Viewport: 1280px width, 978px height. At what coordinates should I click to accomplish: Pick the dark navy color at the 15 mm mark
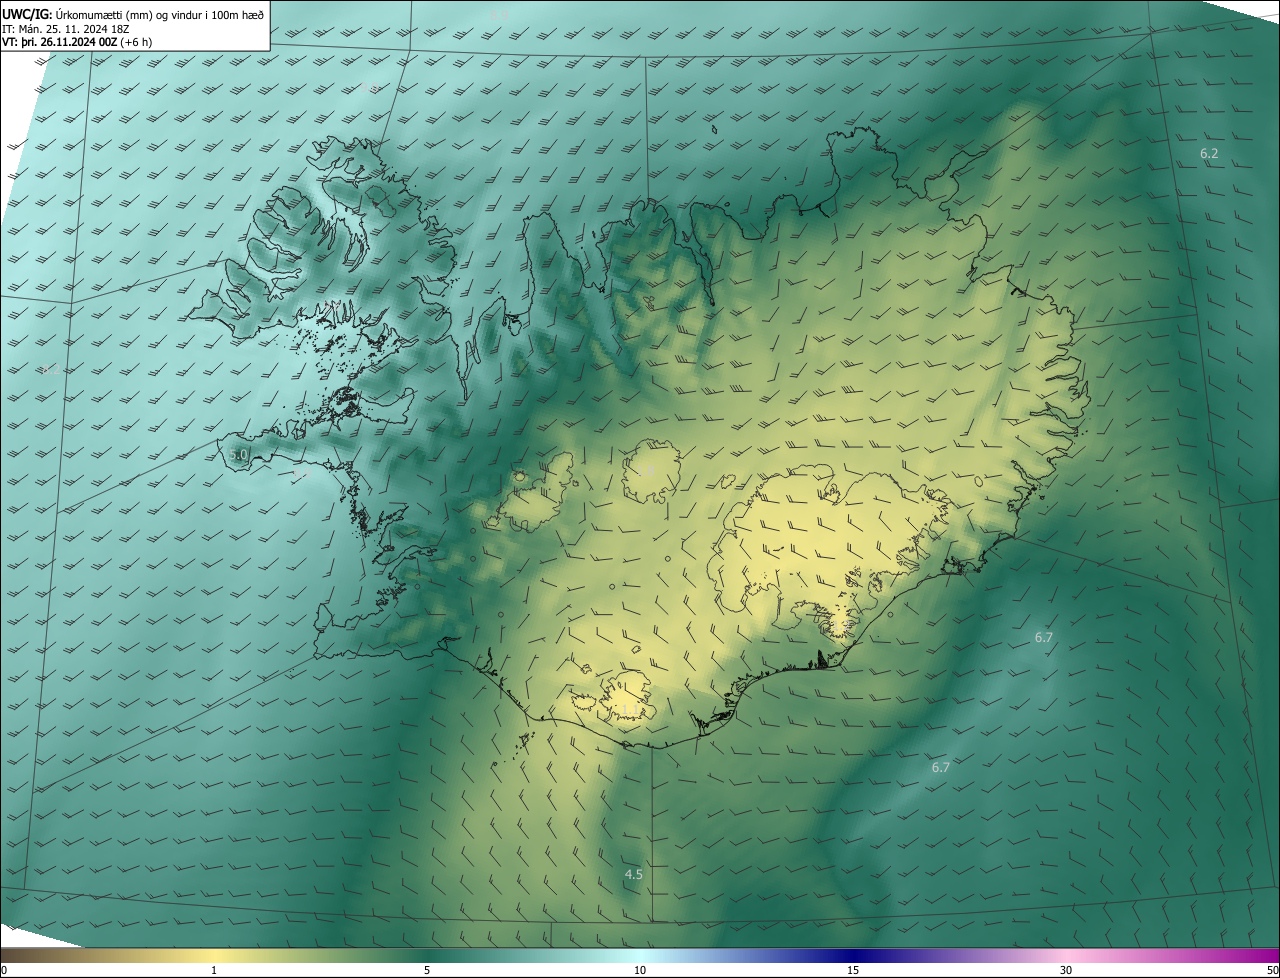click(x=853, y=956)
